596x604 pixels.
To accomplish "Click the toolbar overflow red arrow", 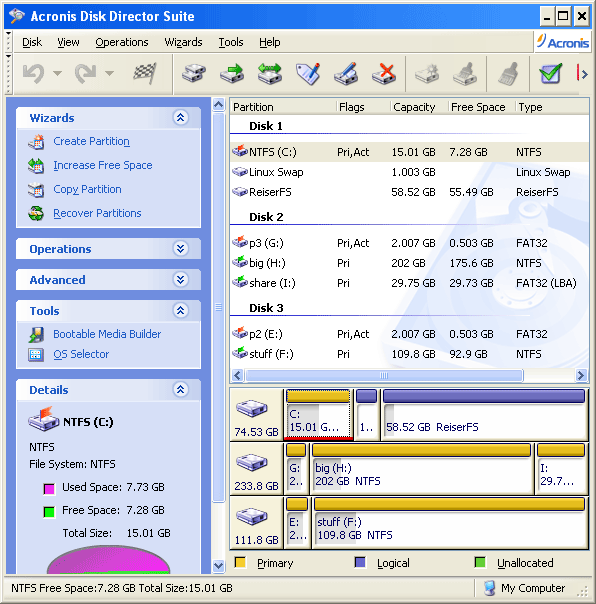I will (582, 73).
